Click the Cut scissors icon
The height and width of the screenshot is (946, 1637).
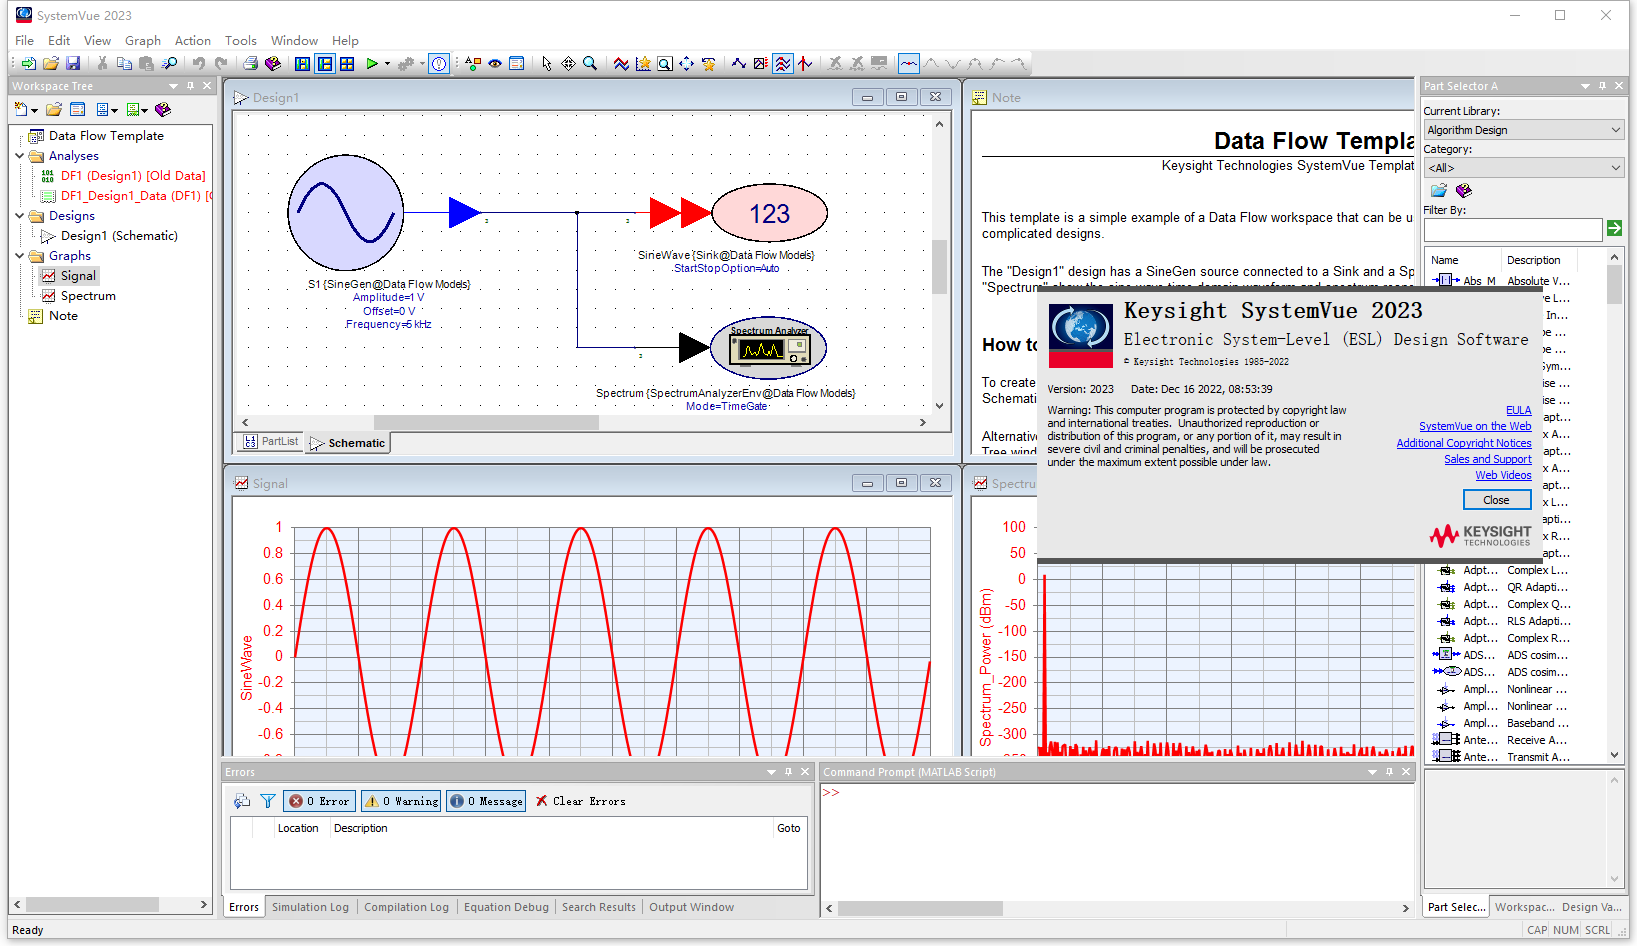tap(102, 64)
